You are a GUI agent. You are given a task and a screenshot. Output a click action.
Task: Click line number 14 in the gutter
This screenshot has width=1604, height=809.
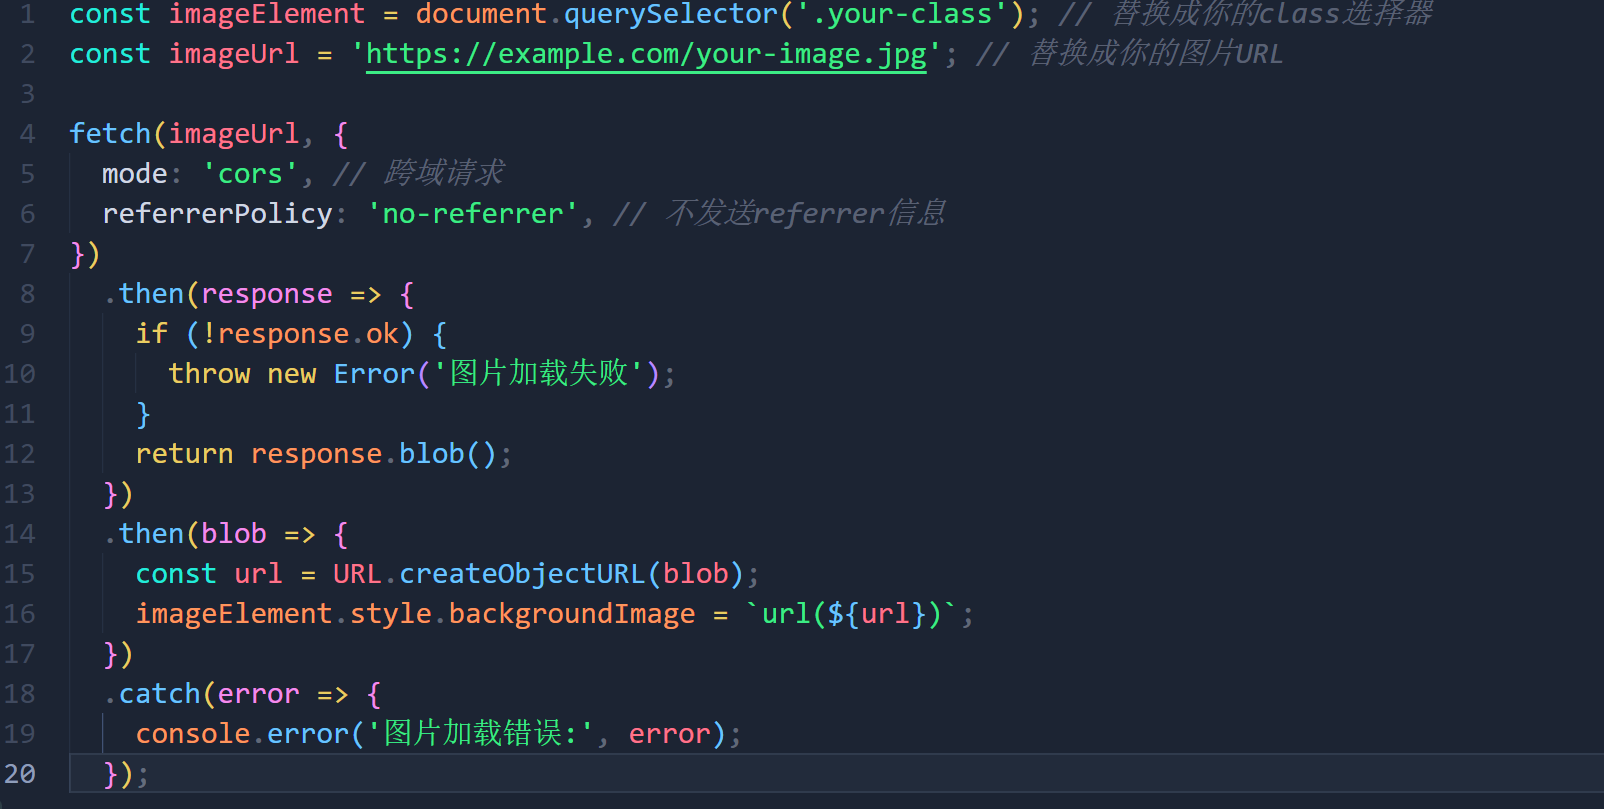click(20, 534)
